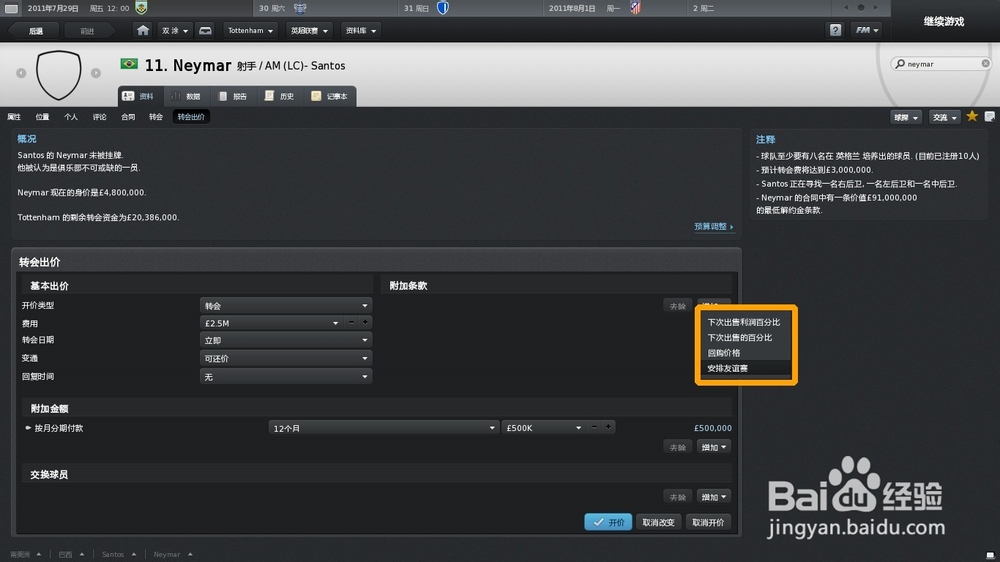Open the FM menu dropdown

pos(867,30)
